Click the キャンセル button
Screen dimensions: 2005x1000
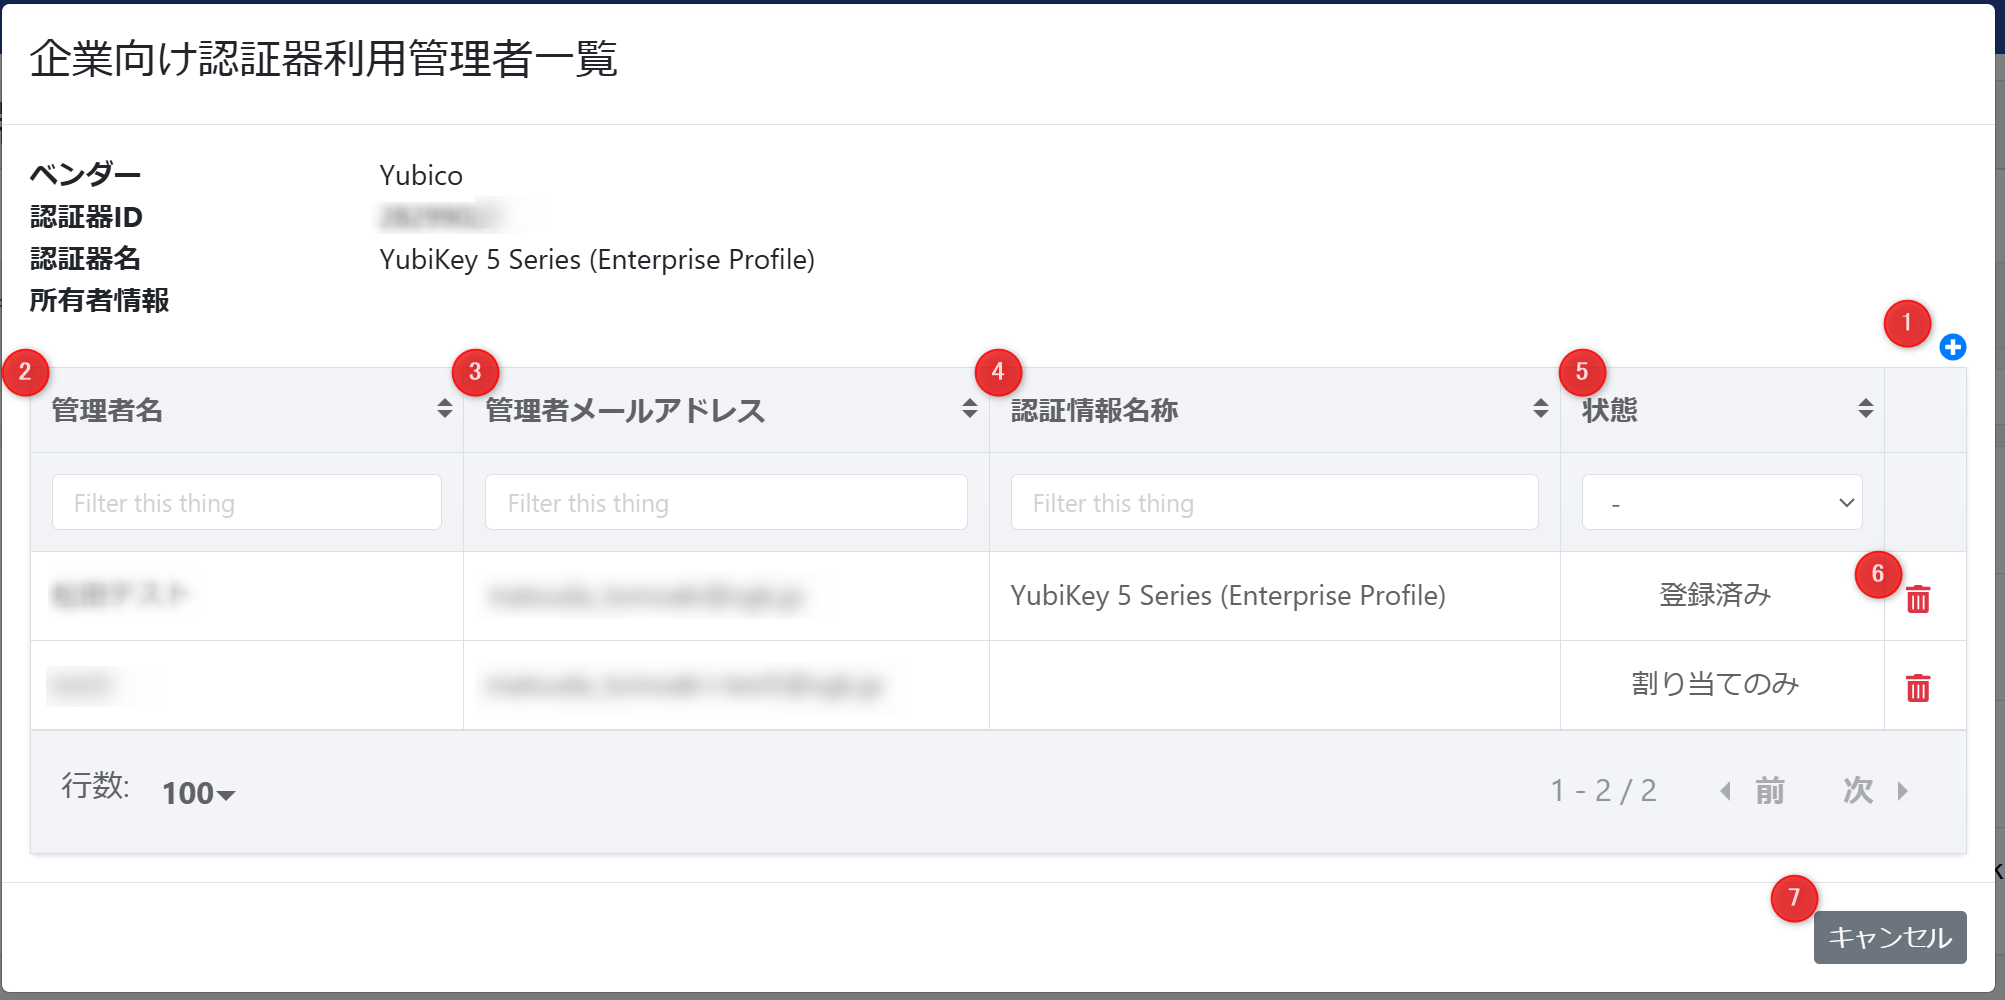pos(1890,937)
